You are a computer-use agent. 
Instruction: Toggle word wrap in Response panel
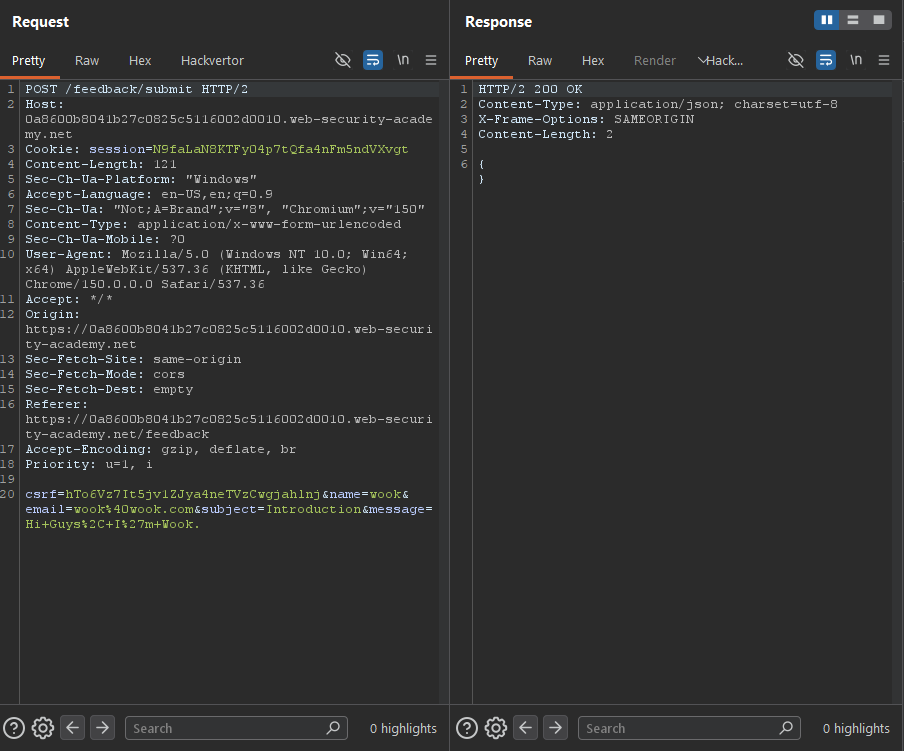(x=826, y=60)
